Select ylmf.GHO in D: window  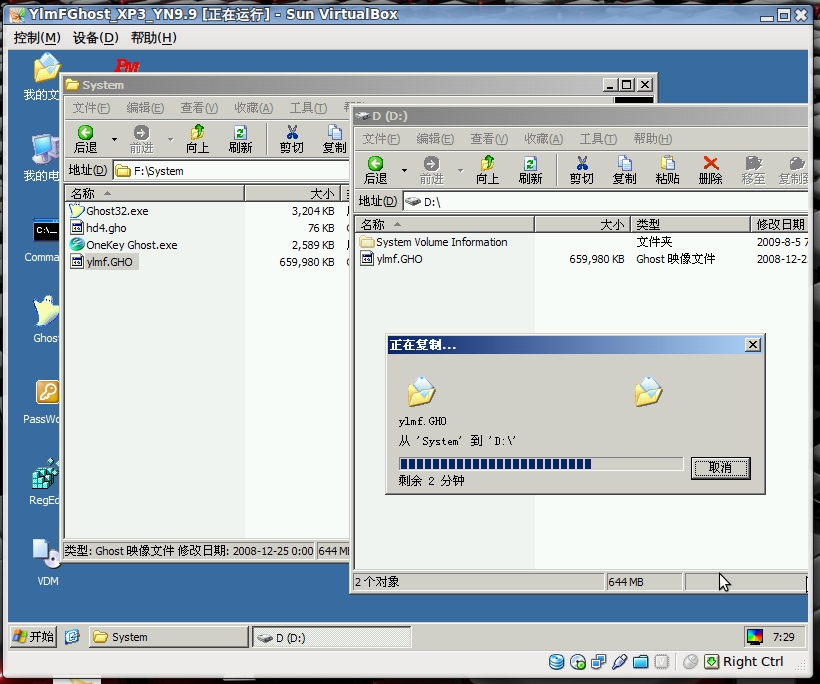click(x=391, y=259)
